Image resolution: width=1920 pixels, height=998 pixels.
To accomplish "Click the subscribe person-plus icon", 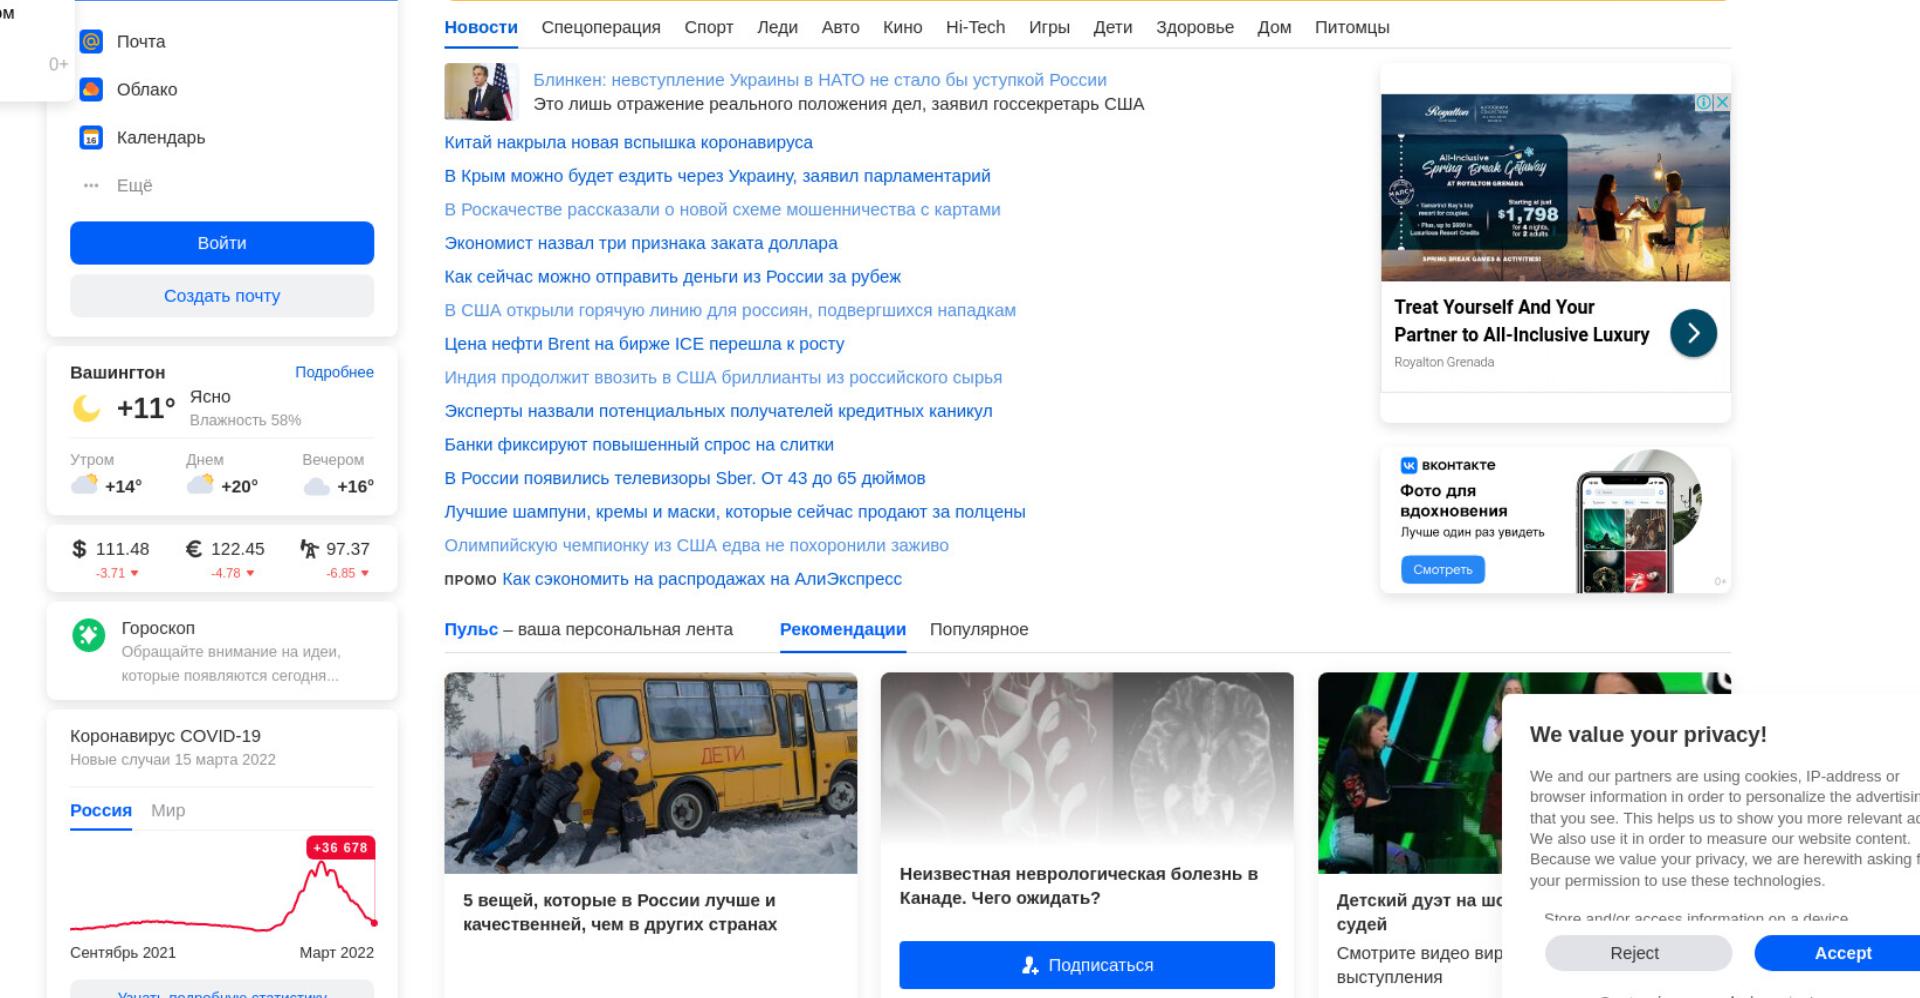I will [x=1030, y=965].
